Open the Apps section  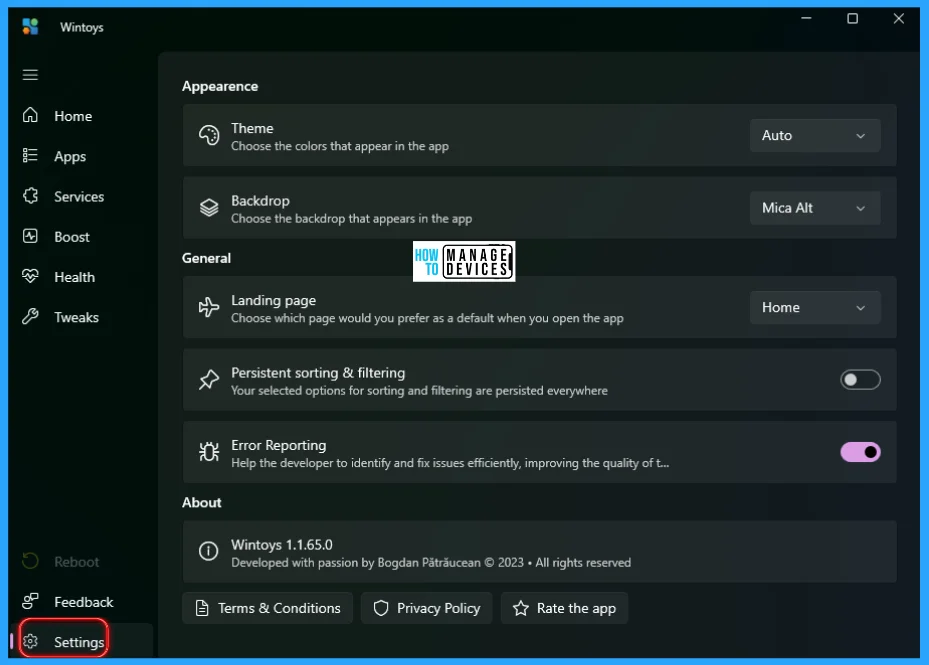81,156
